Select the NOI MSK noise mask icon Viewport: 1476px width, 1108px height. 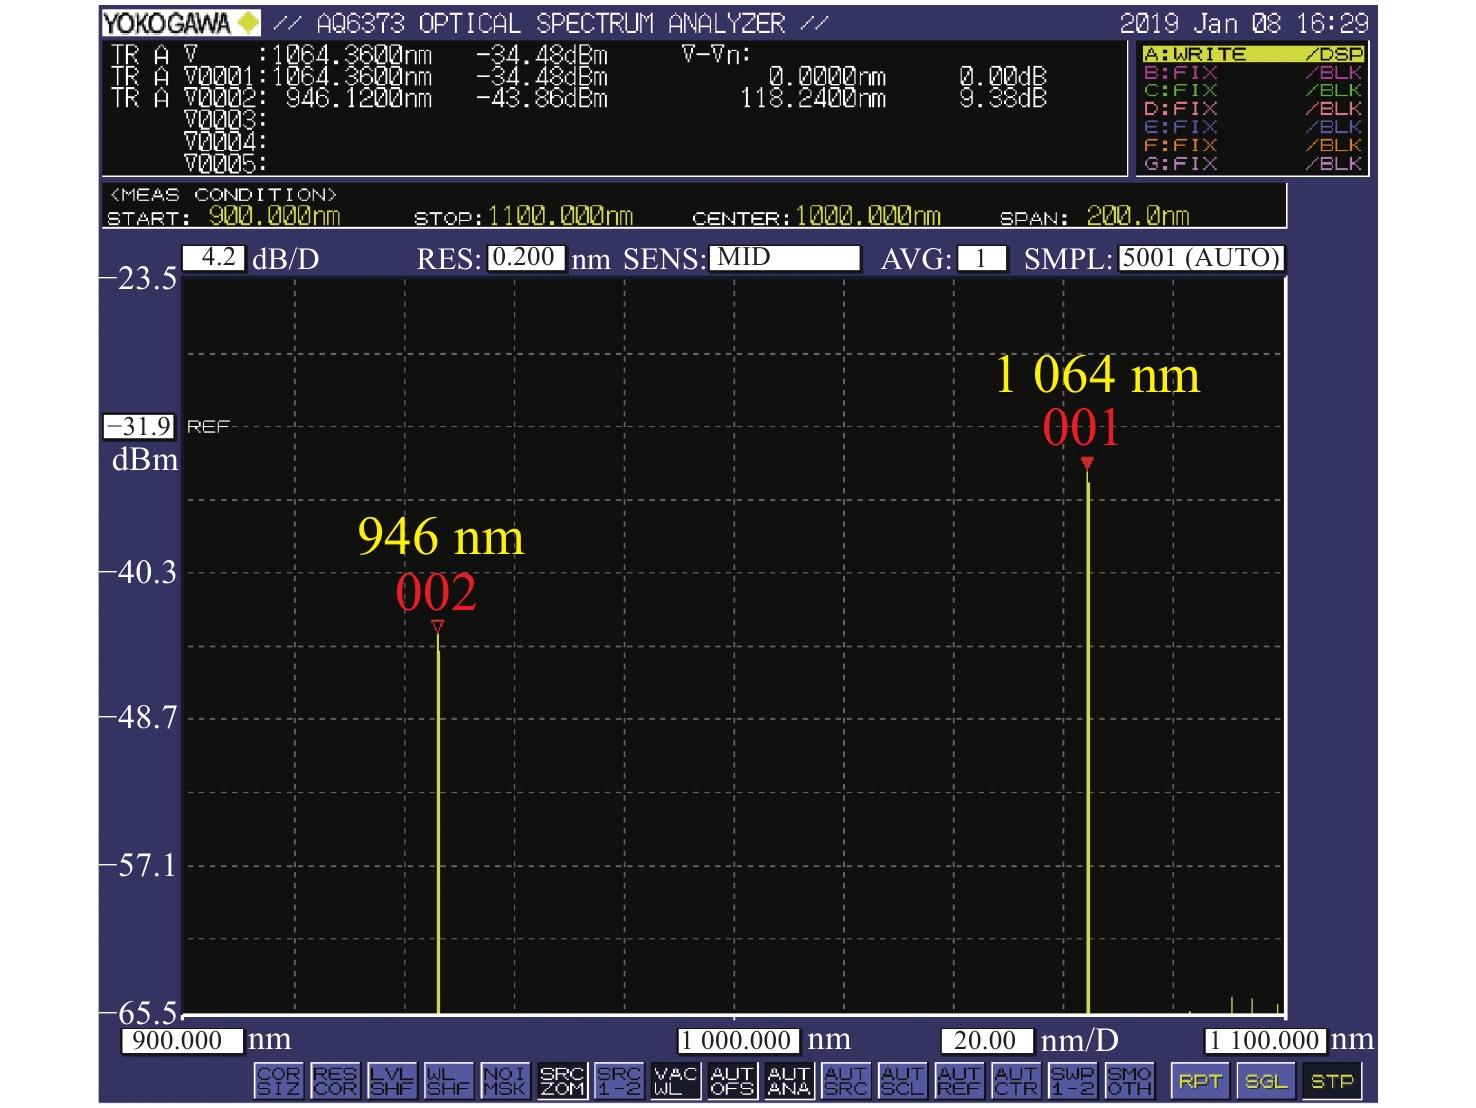coord(505,1081)
